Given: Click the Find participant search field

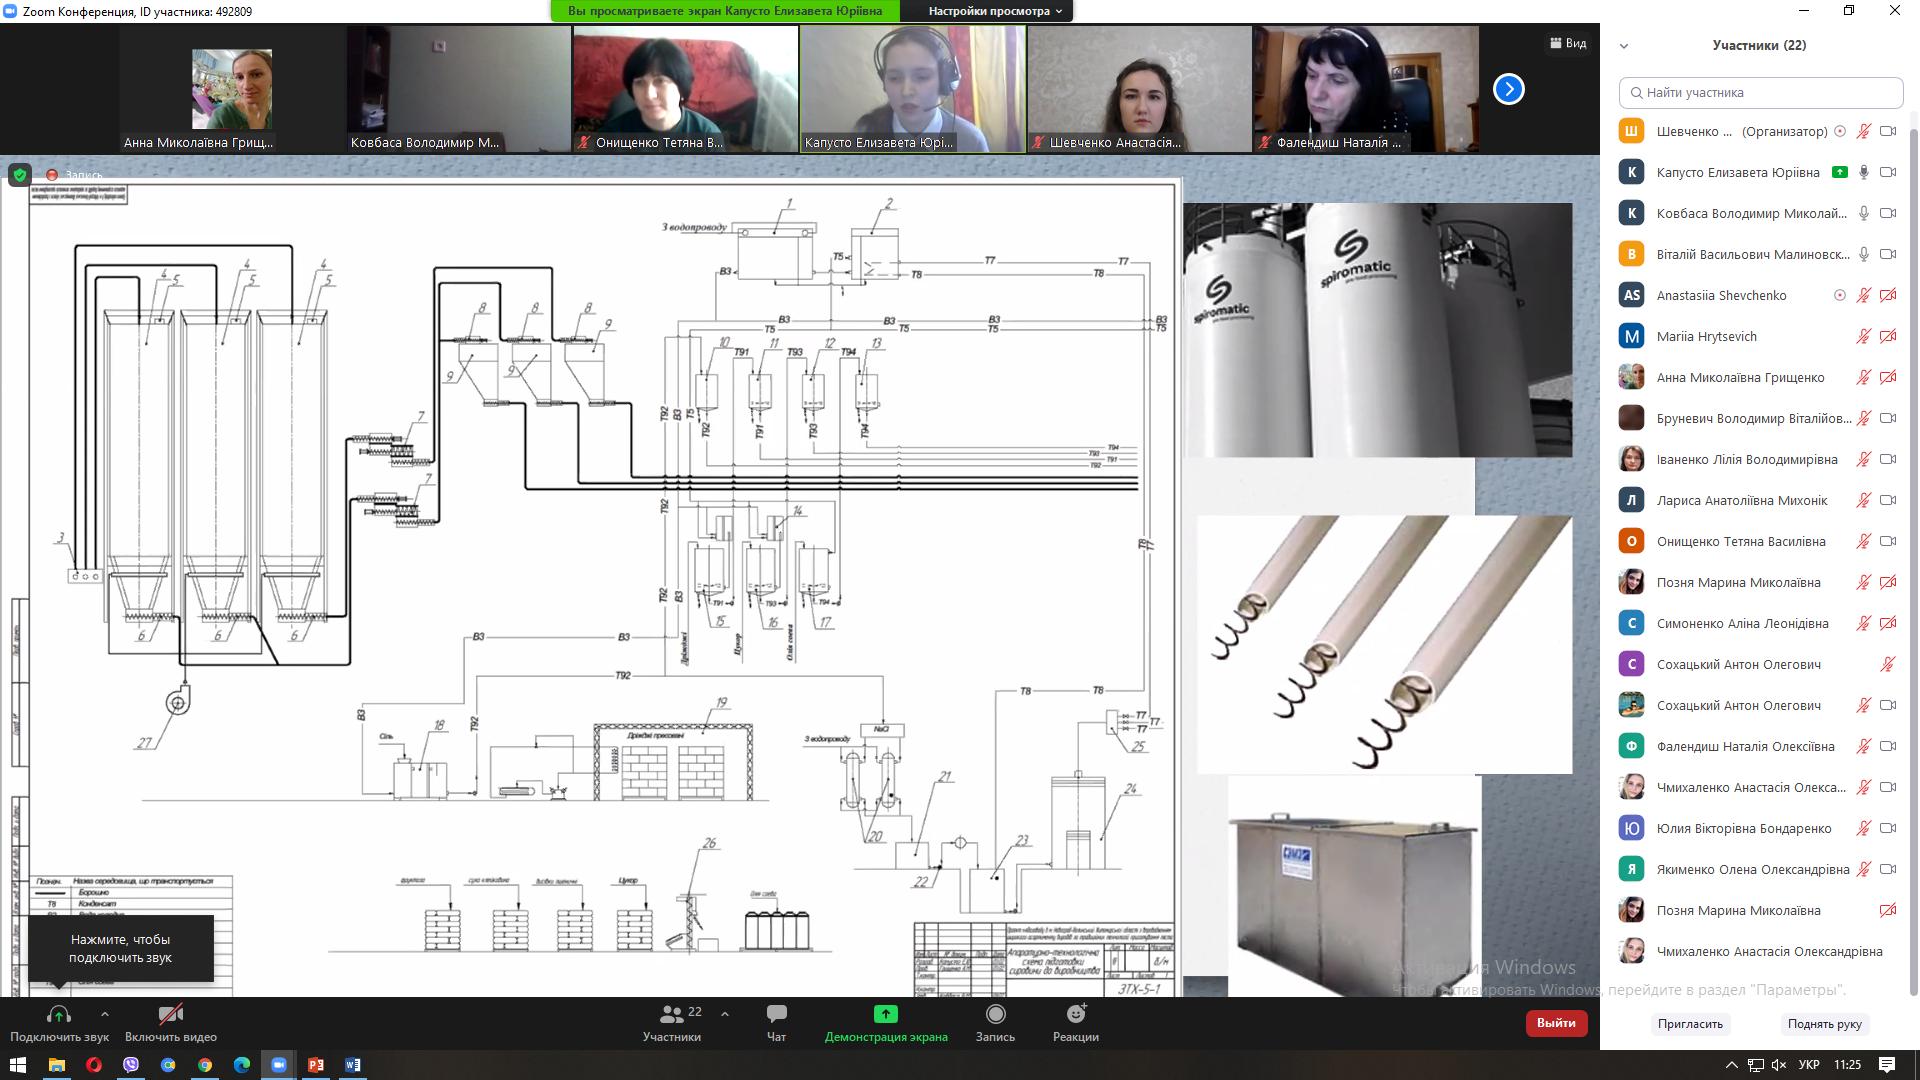Looking at the screenshot, I should click(1760, 92).
